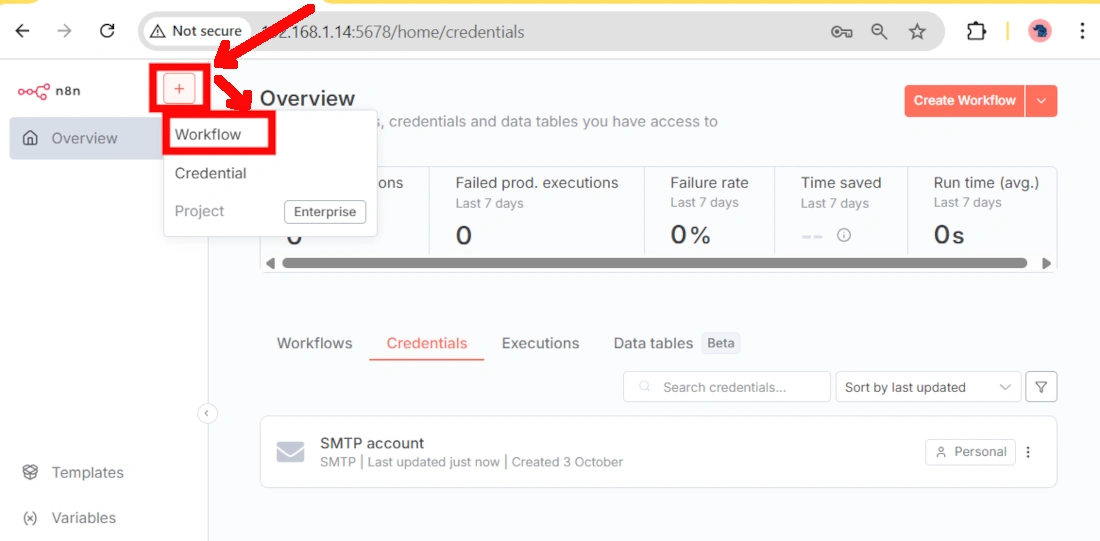
Task: Select Workflow from the plus menu
Action: click(208, 134)
